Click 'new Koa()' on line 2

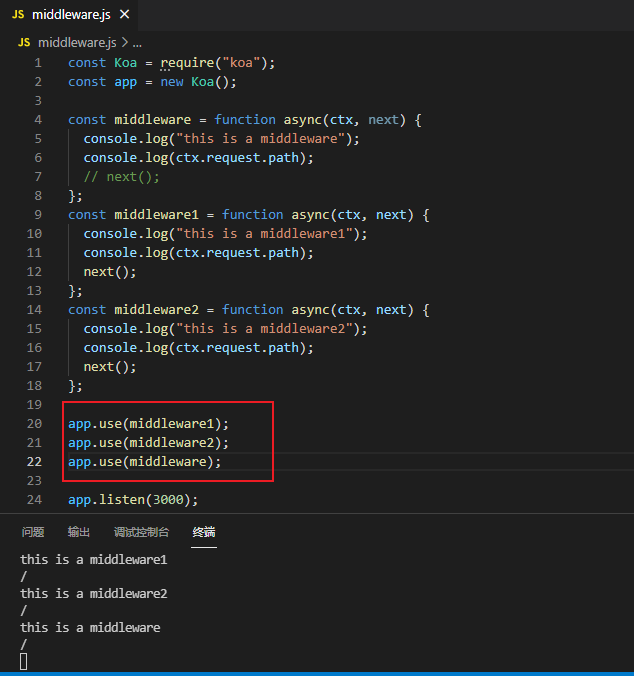pyautogui.click(x=194, y=82)
